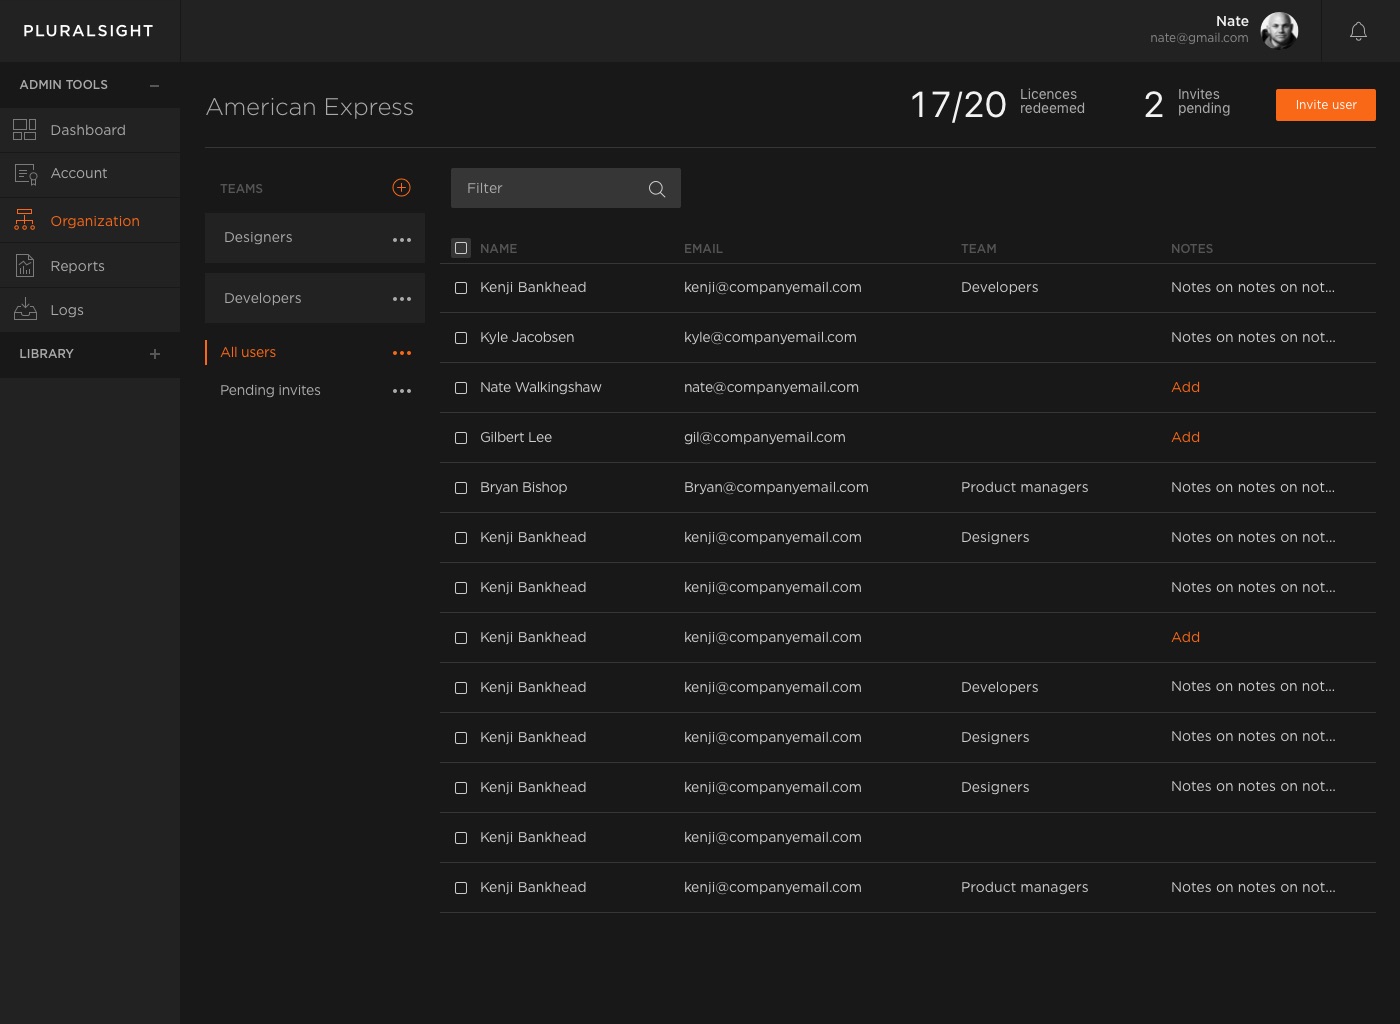The image size is (1400, 1024).
Task: Open Designers team options dots
Action: [x=402, y=240]
